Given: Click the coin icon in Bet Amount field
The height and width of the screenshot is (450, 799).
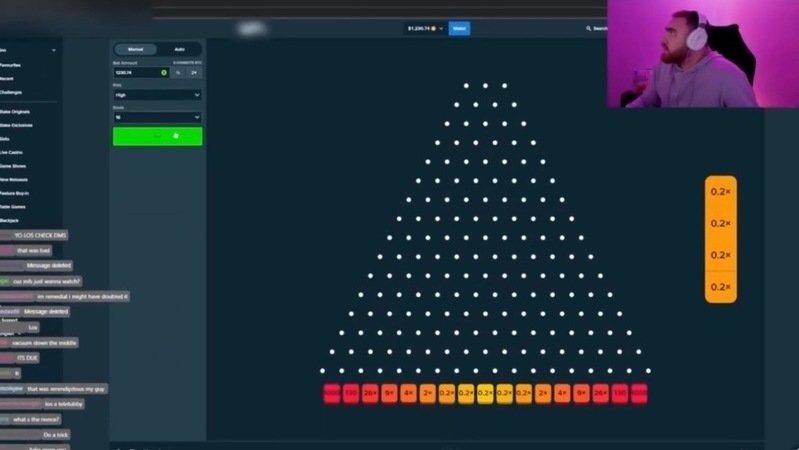Looking at the screenshot, I should click(x=164, y=72).
